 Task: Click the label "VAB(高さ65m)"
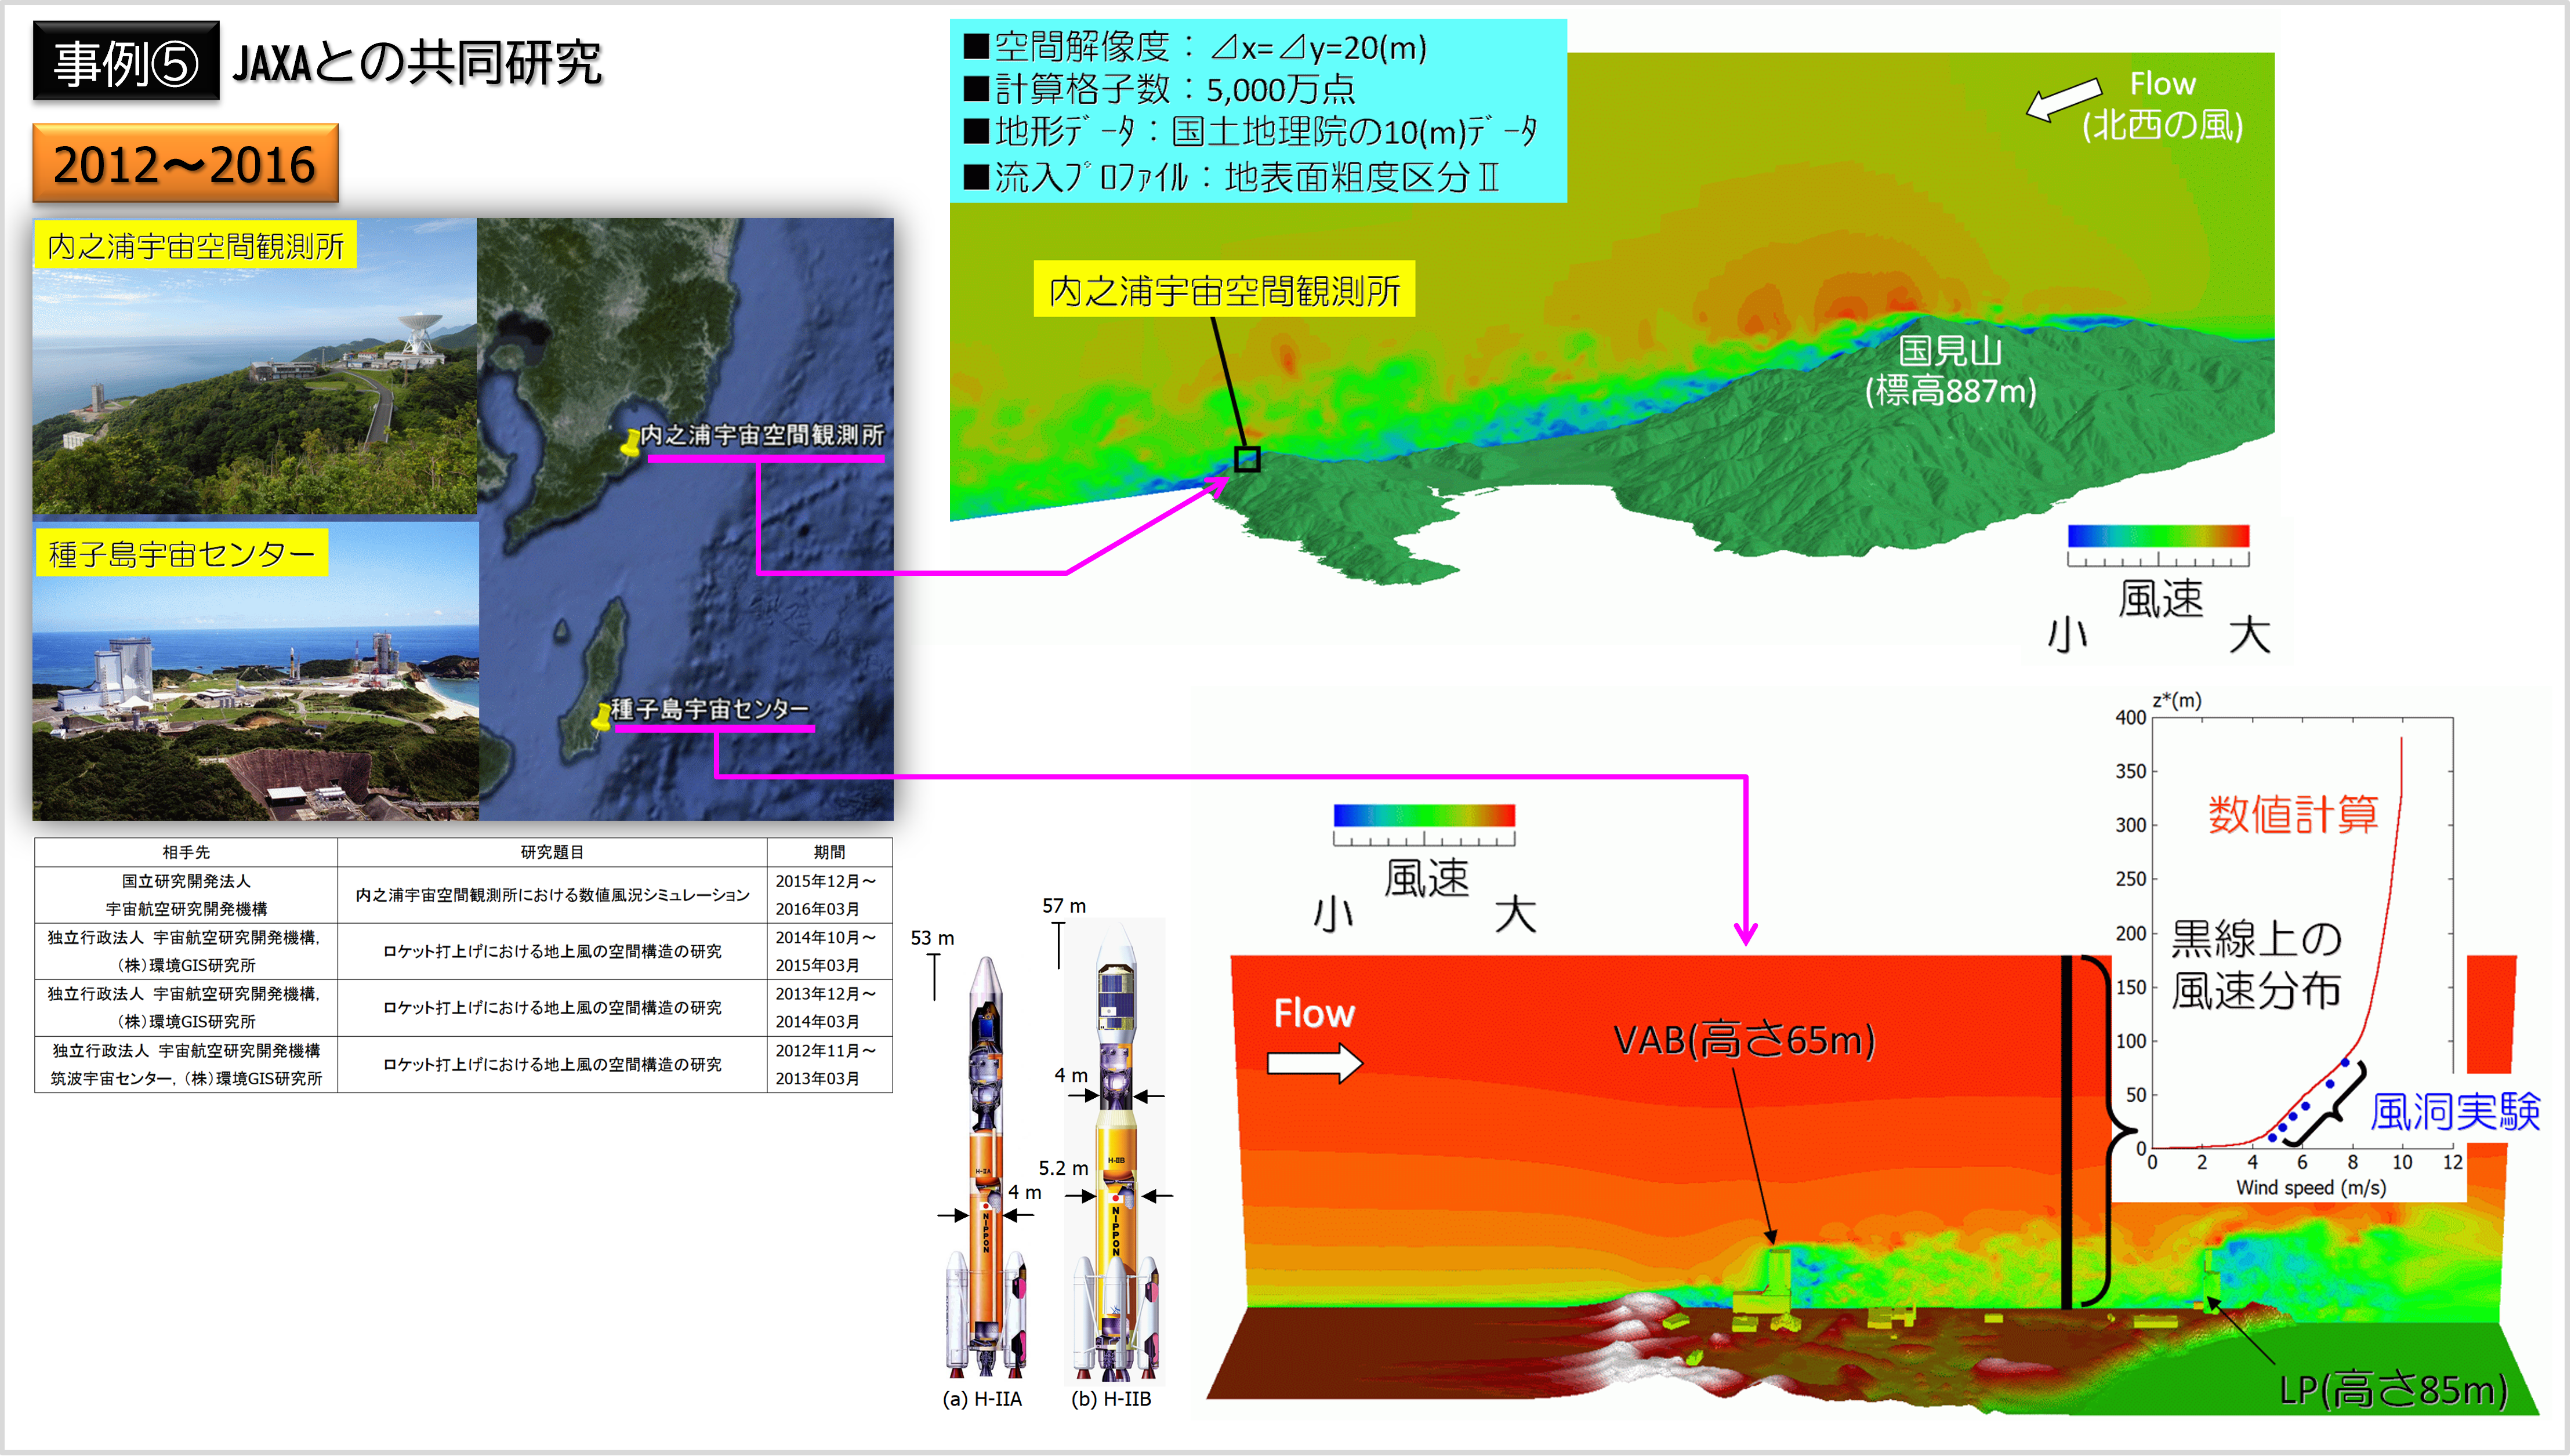(1744, 1040)
